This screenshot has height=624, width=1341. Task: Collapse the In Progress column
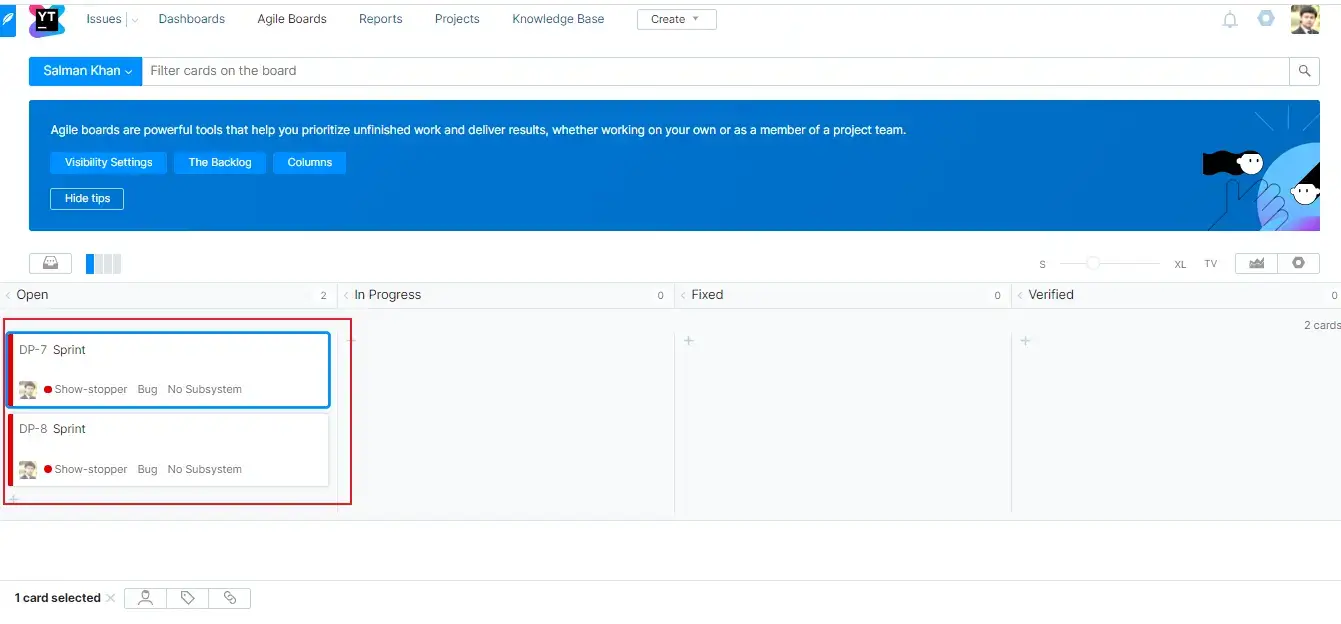click(346, 295)
